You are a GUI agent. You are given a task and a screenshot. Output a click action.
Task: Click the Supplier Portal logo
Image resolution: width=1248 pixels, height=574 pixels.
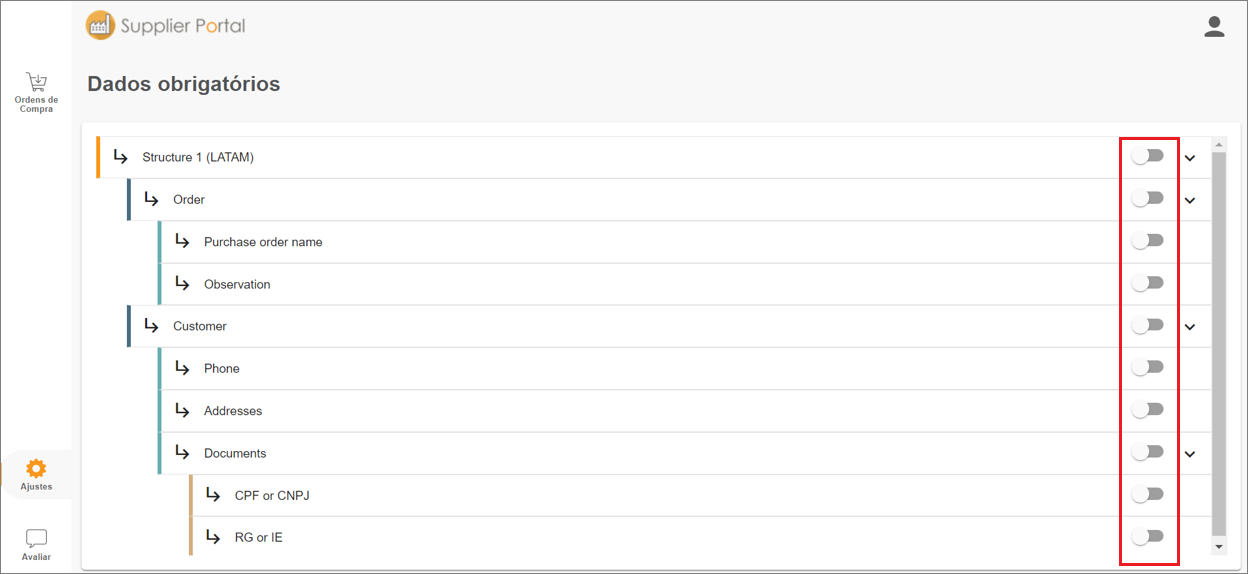click(165, 26)
